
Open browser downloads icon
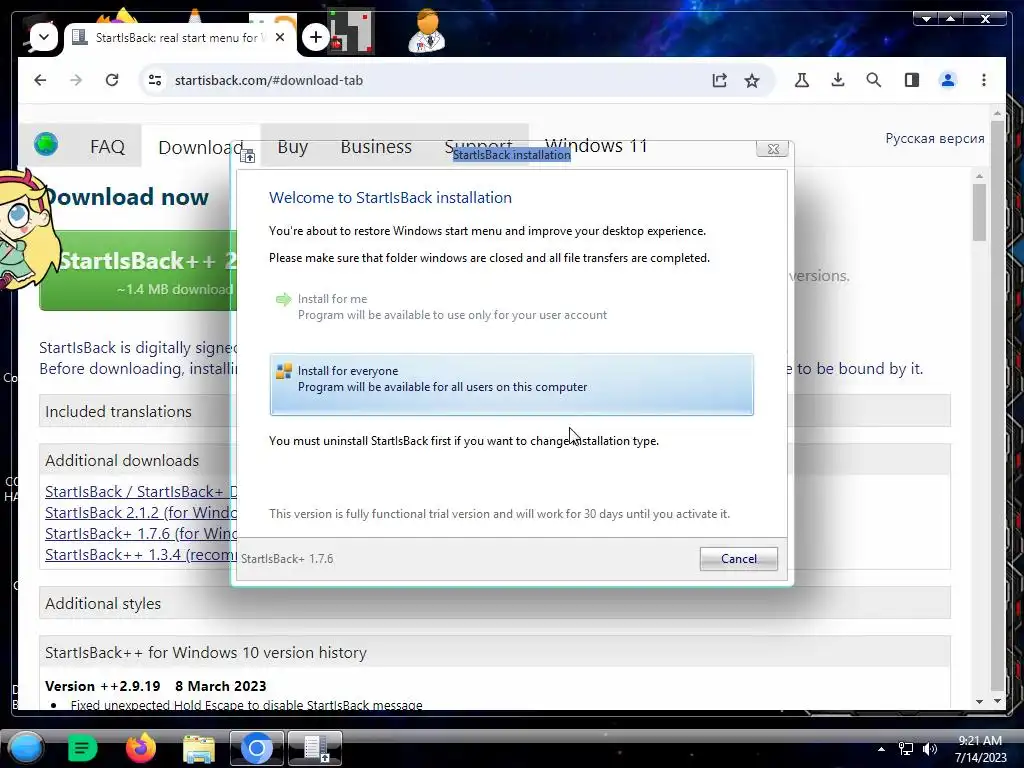tap(838, 80)
